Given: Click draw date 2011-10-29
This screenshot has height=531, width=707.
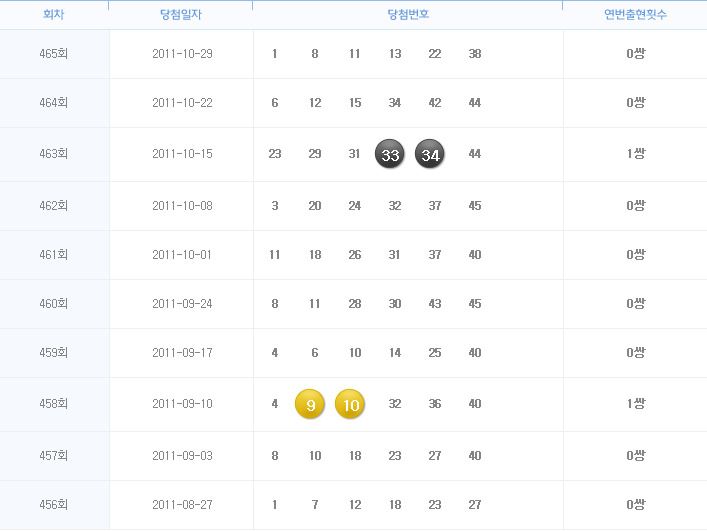Looking at the screenshot, I should (x=182, y=54).
